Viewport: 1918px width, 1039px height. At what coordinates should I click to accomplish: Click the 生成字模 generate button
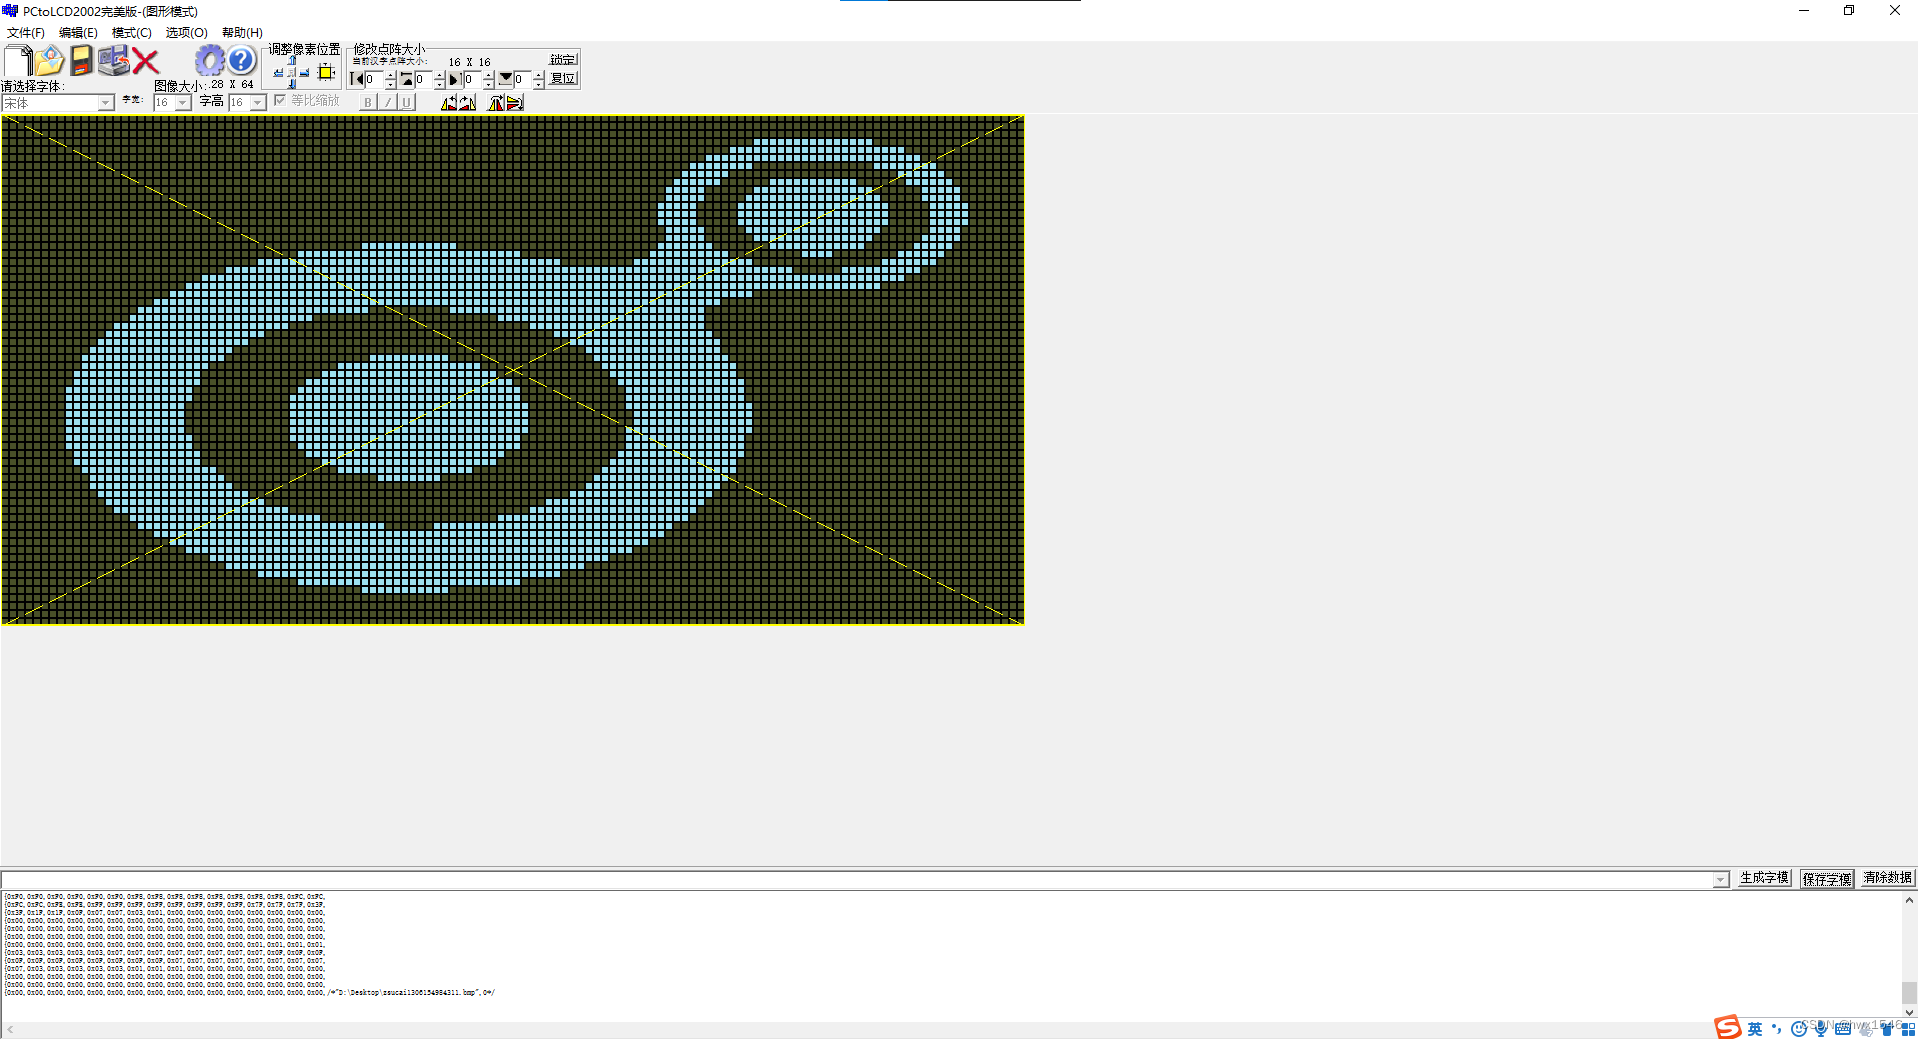(1764, 878)
